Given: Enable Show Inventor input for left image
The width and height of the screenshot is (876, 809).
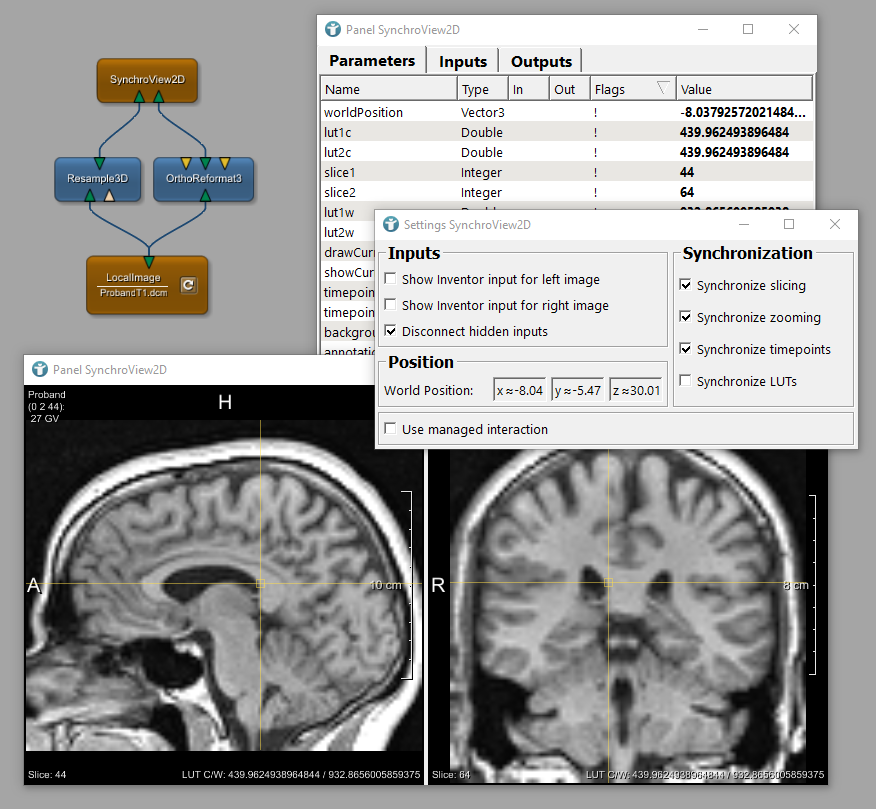Looking at the screenshot, I should tap(390, 280).
